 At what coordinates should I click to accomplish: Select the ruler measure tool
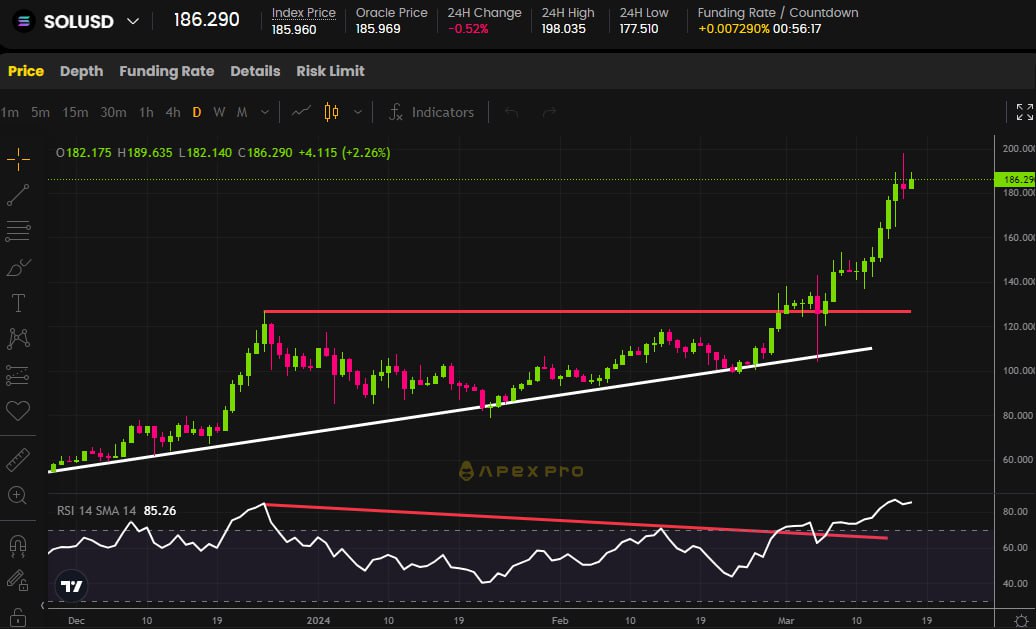(x=18, y=460)
